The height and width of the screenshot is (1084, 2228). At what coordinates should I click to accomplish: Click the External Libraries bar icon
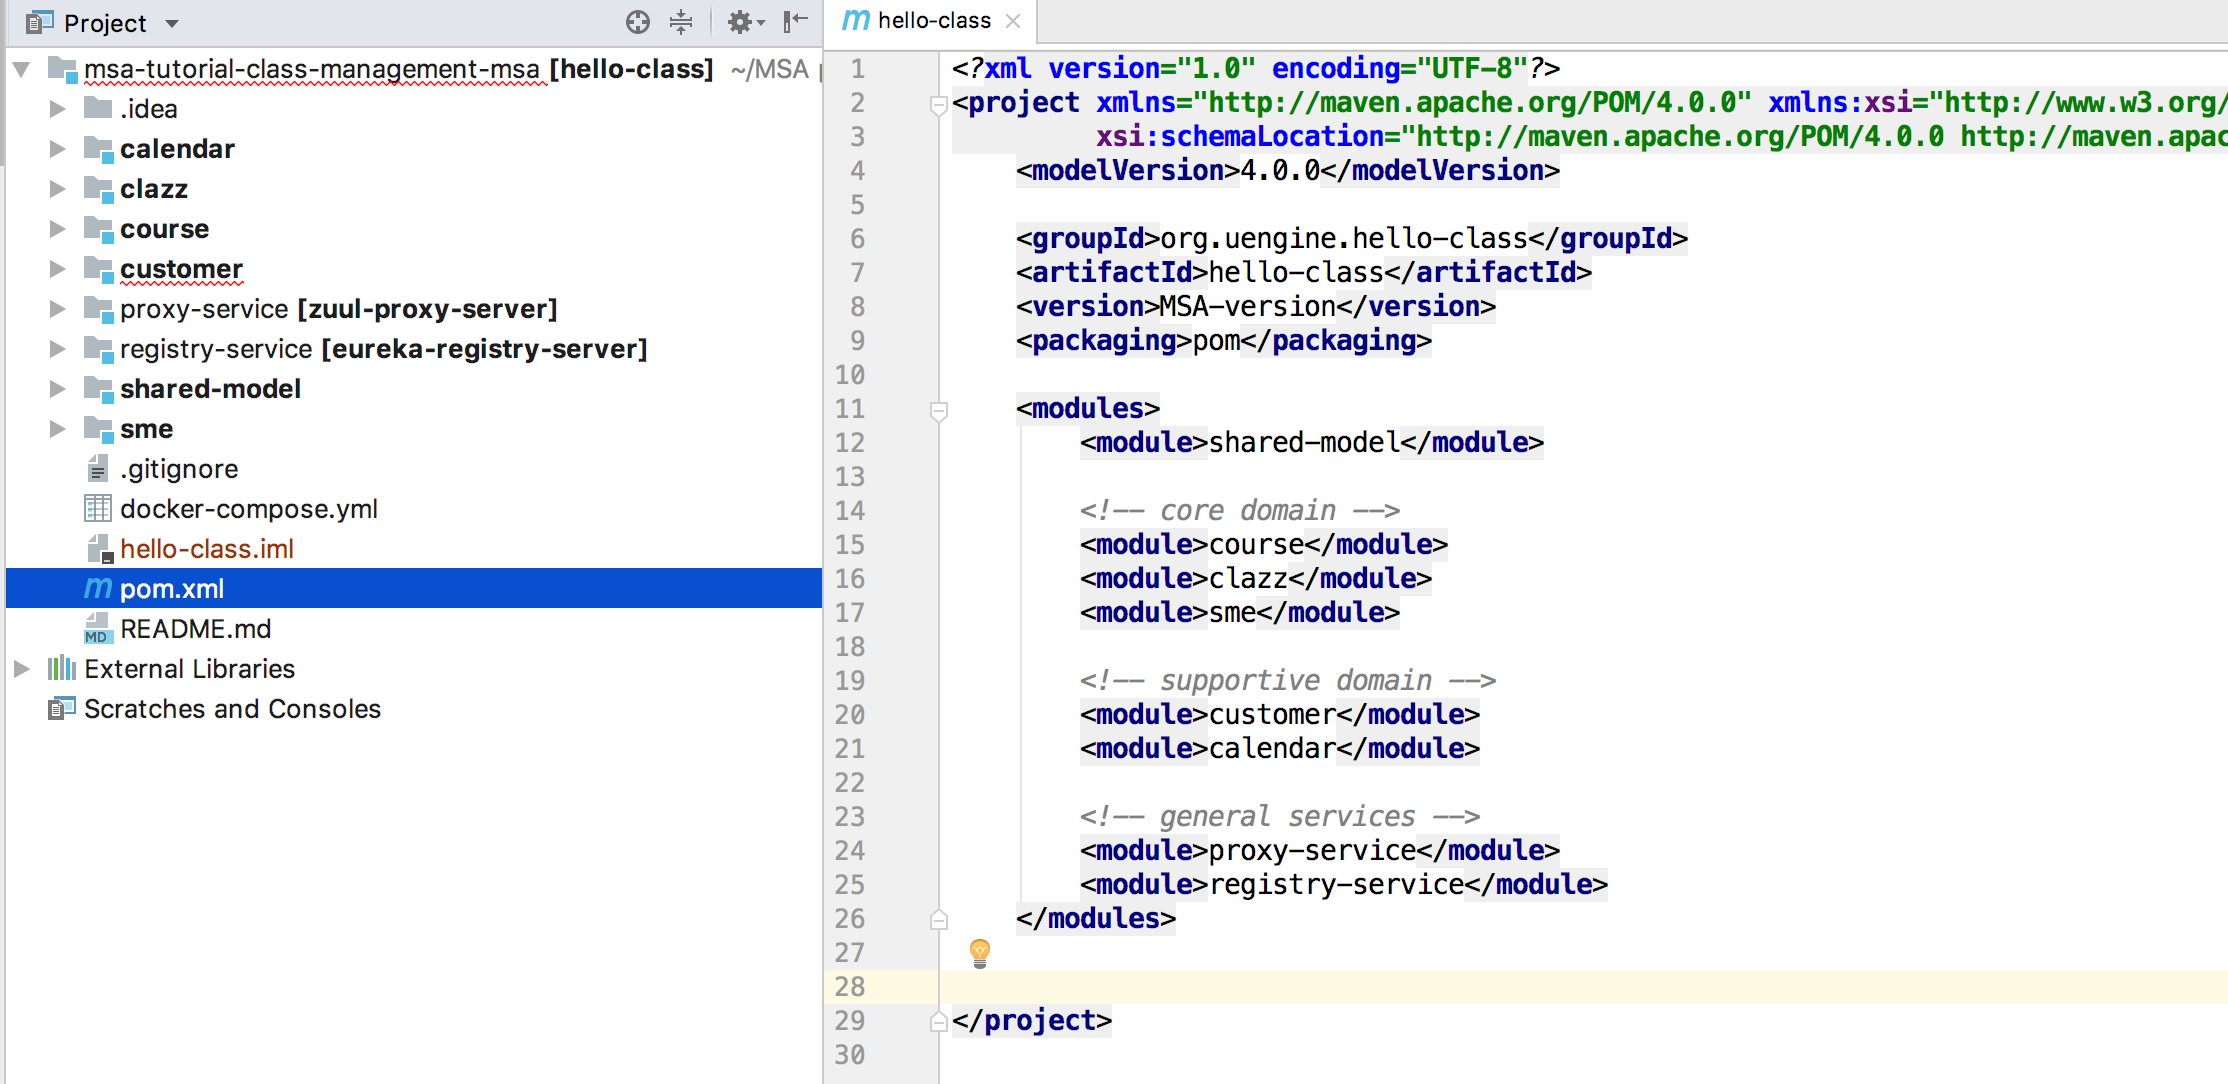pos(62,668)
